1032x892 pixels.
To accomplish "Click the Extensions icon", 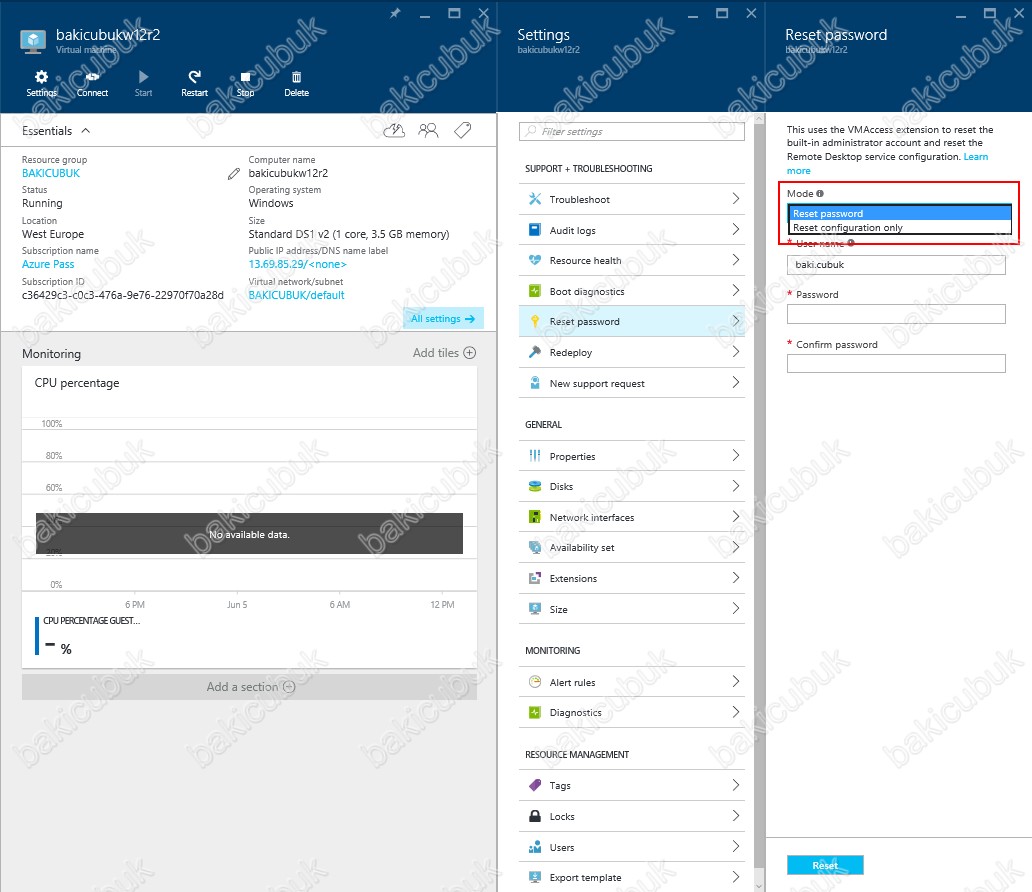I will coord(535,578).
